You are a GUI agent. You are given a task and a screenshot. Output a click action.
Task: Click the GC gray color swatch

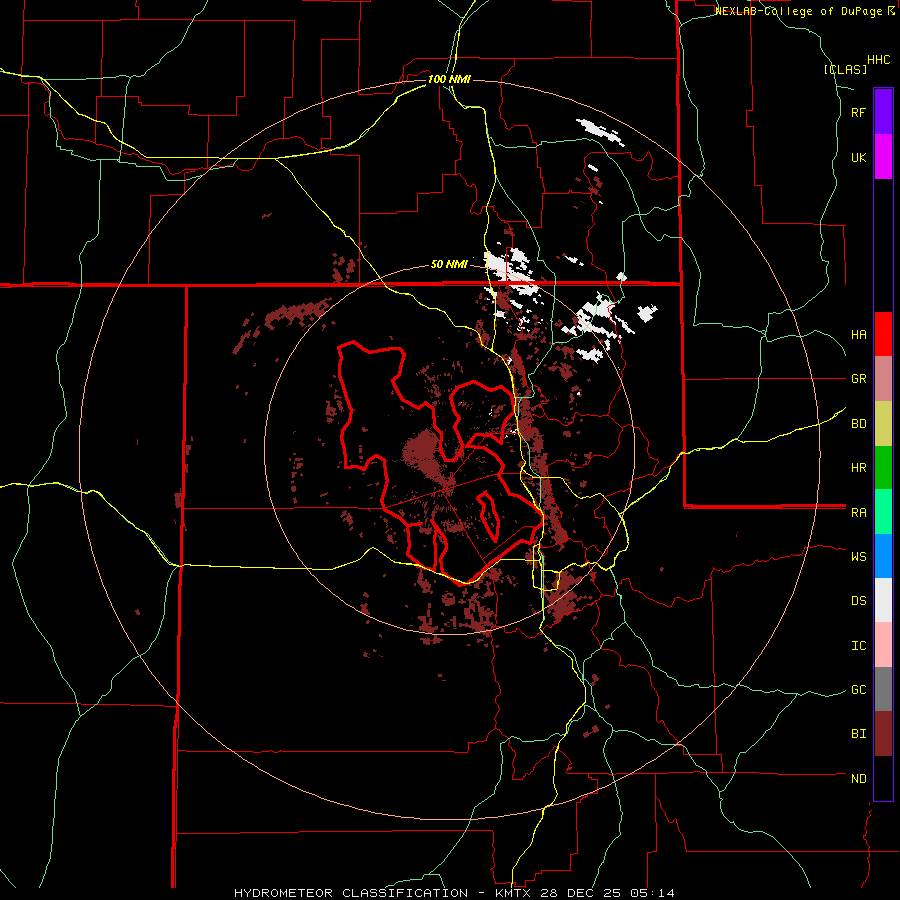(x=883, y=689)
